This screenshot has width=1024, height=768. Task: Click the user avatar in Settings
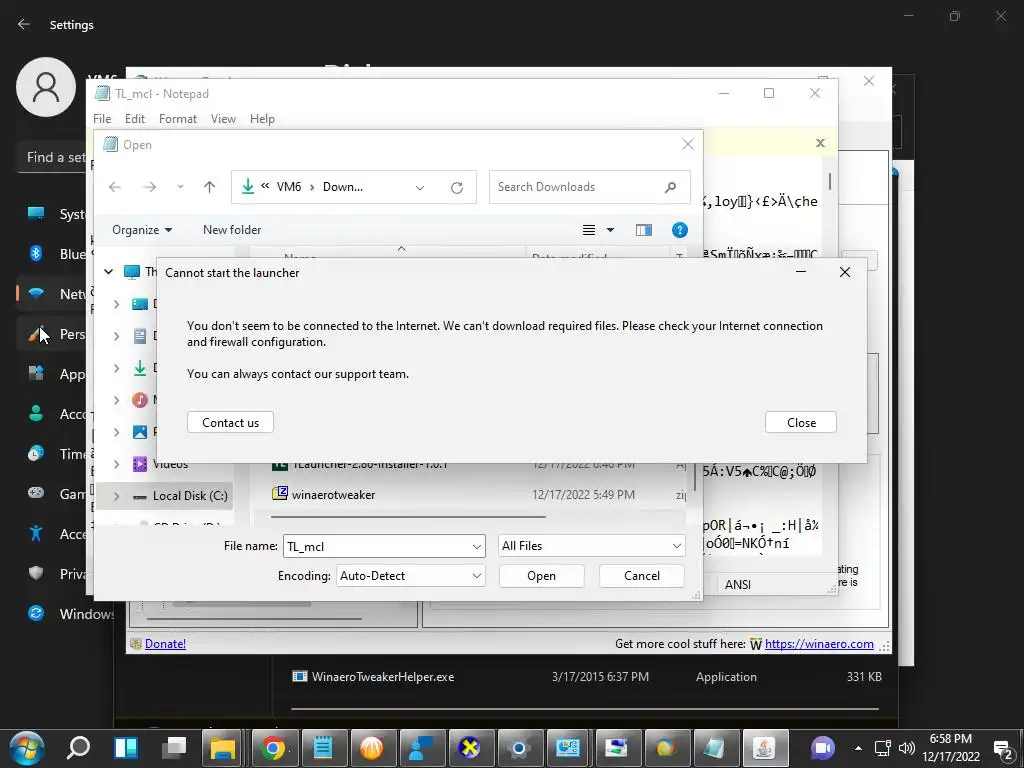46,87
